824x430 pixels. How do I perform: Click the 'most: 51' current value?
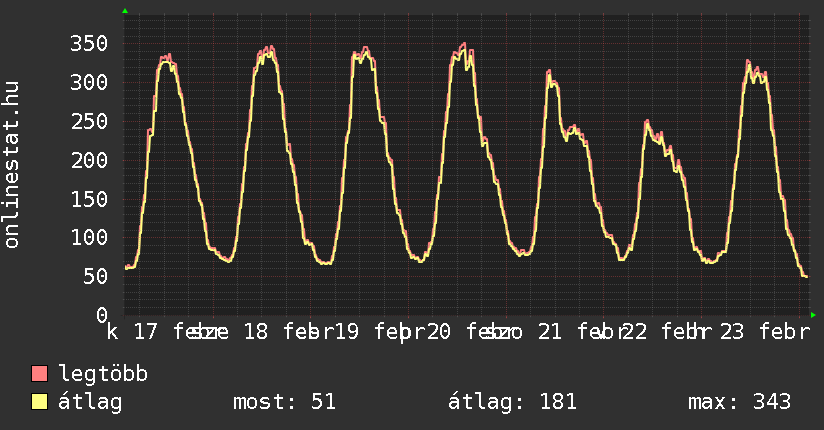coord(284,402)
